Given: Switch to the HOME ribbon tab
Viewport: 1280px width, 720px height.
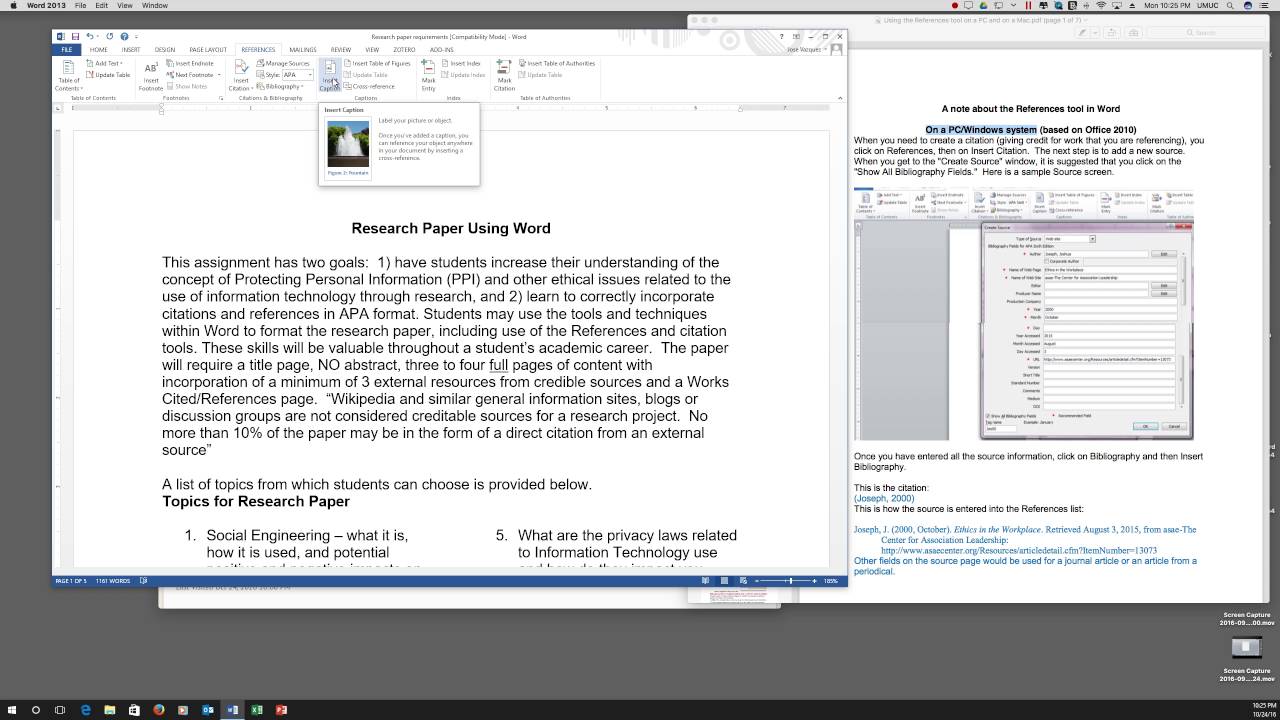Looking at the screenshot, I should coord(98,49).
